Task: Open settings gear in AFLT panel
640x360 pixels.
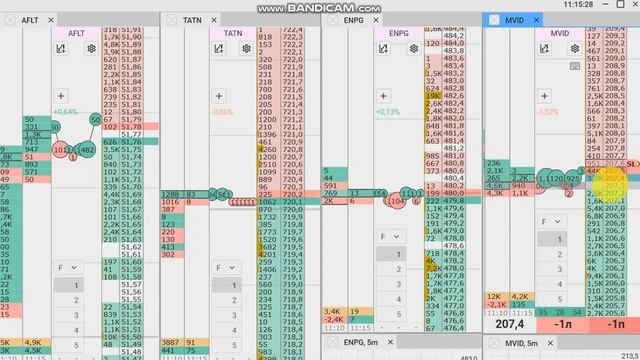Action: point(91,49)
